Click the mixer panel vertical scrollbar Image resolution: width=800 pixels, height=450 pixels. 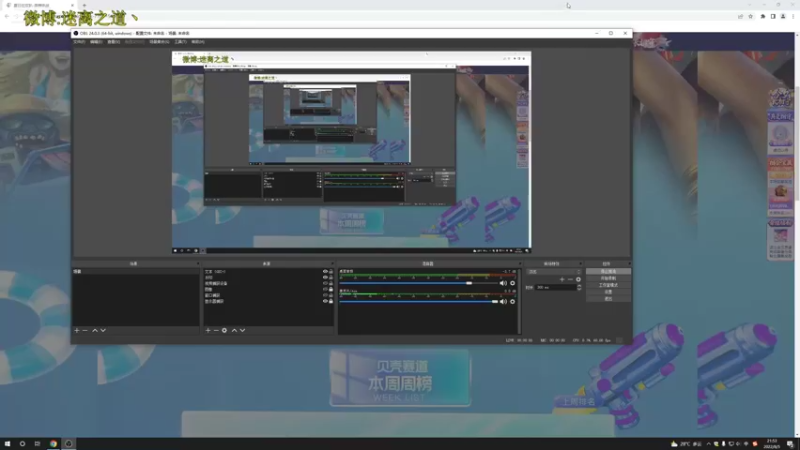point(519,301)
